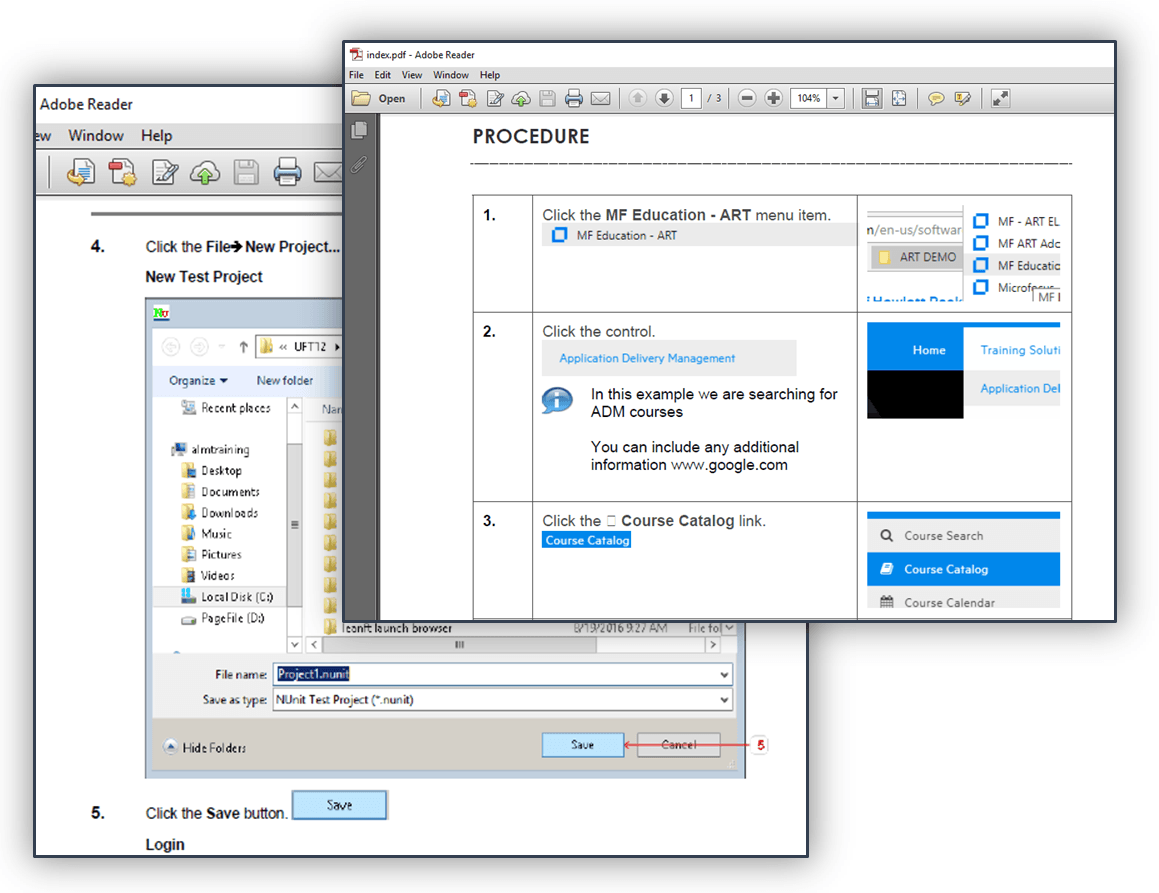1159x893 pixels.
Task: Open the 104% zoom level dropdown
Action: point(836,98)
